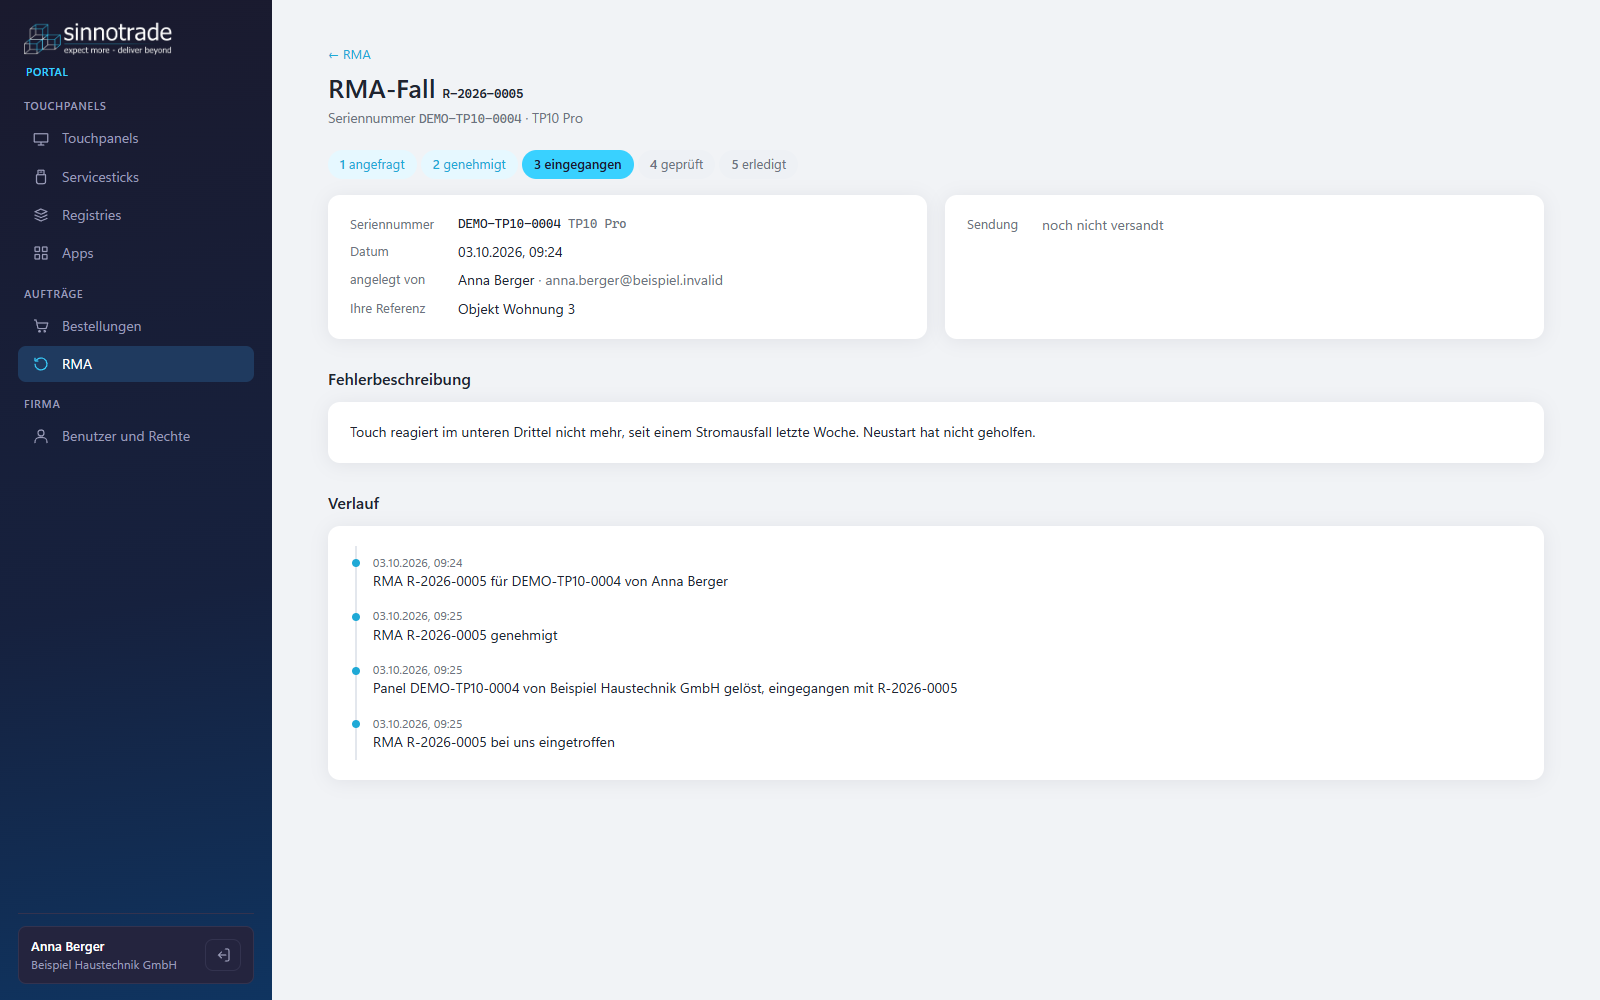Viewport: 1600px width, 1000px height.
Task: Click the '2 genehmigt' status step
Action: (x=469, y=165)
